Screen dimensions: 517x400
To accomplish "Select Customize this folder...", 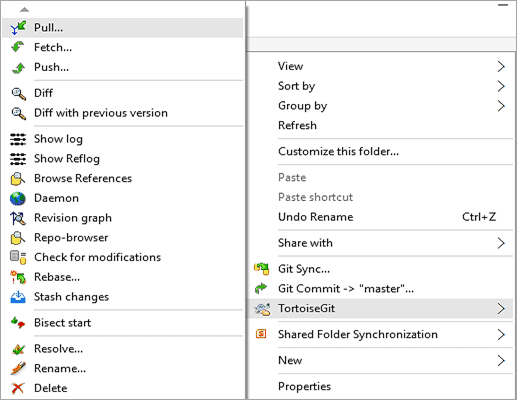I will 381,152.
